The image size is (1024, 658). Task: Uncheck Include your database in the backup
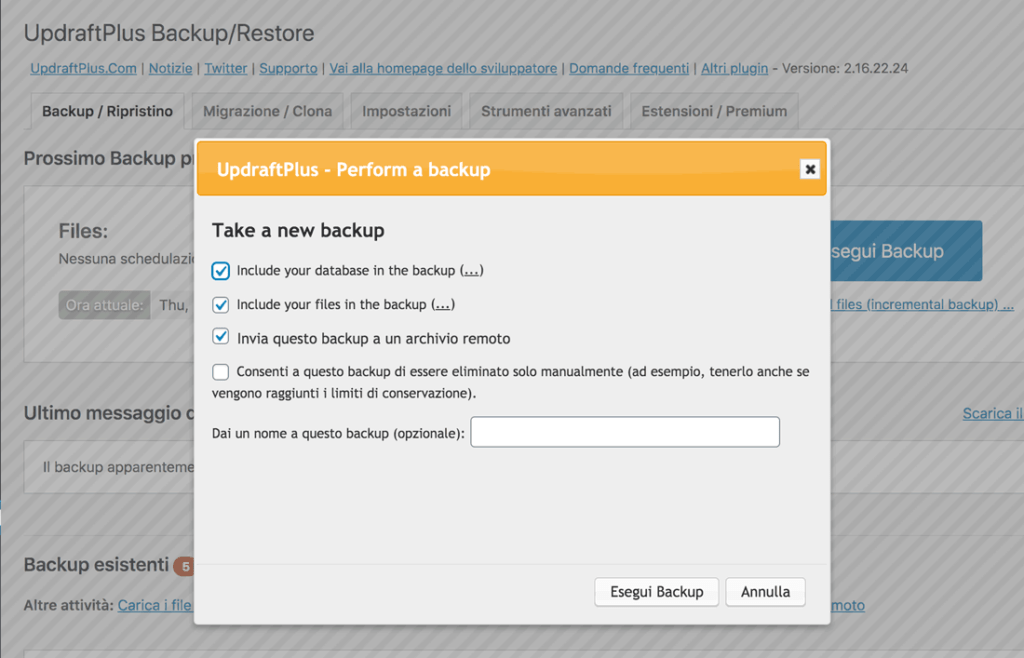(221, 271)
